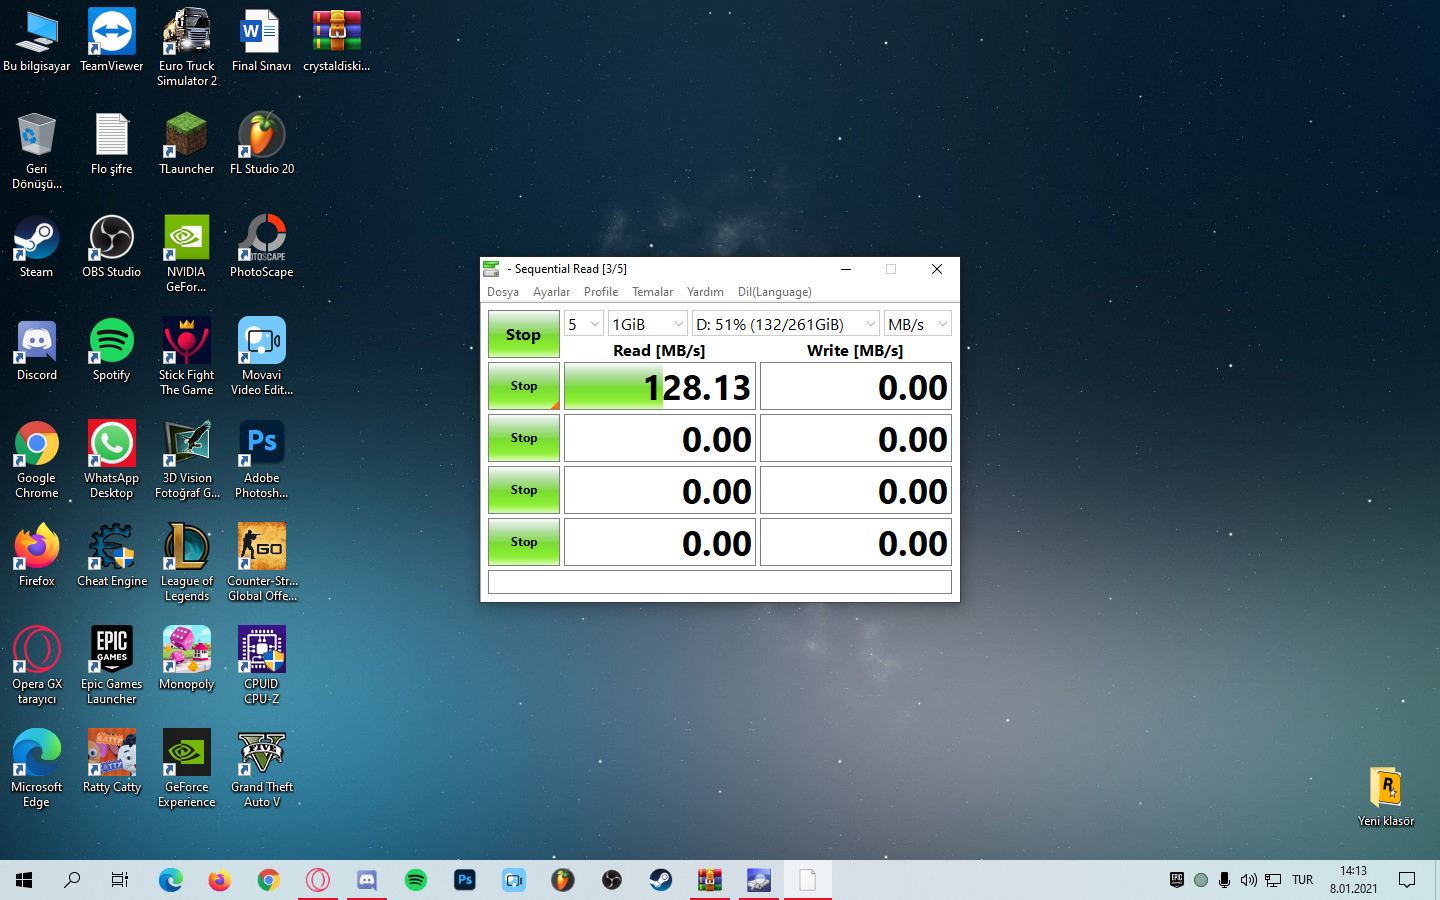1440x900 pixels.
Task: Select the Stick Fight The Game icon
Action: click(x=187, y=357)
